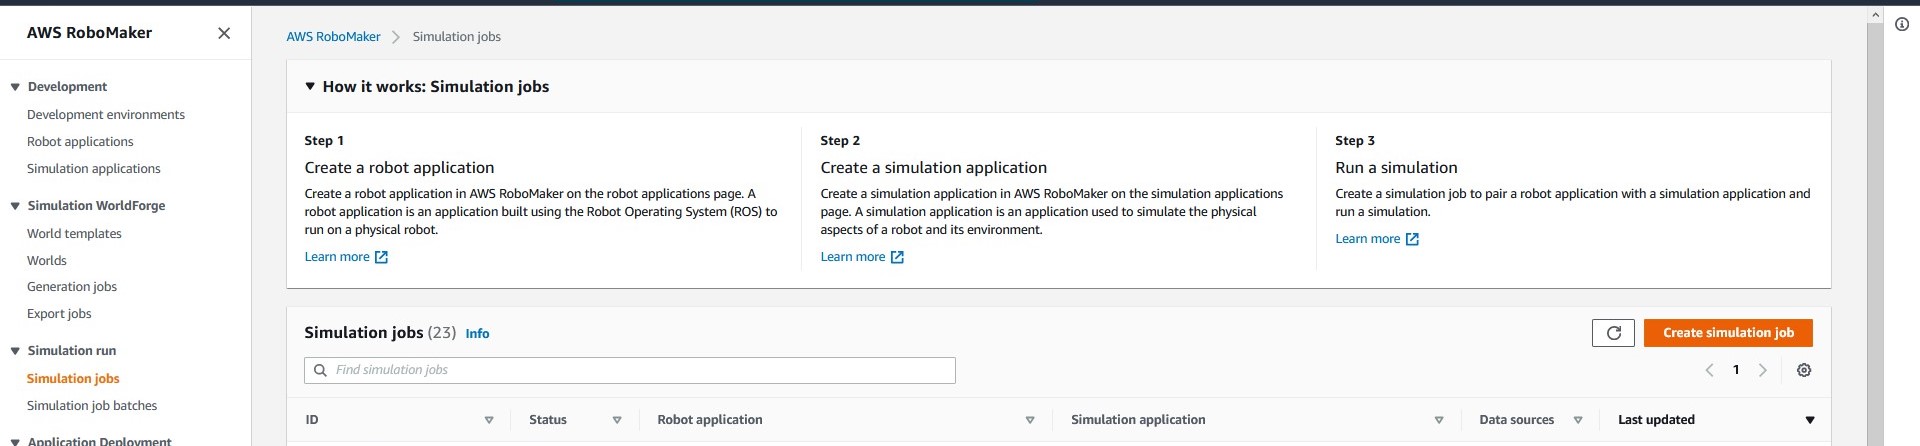The height and width of the screenshot is (446, 1920).
Task: Open World templates in sidebar
Action: coord(74,234)
